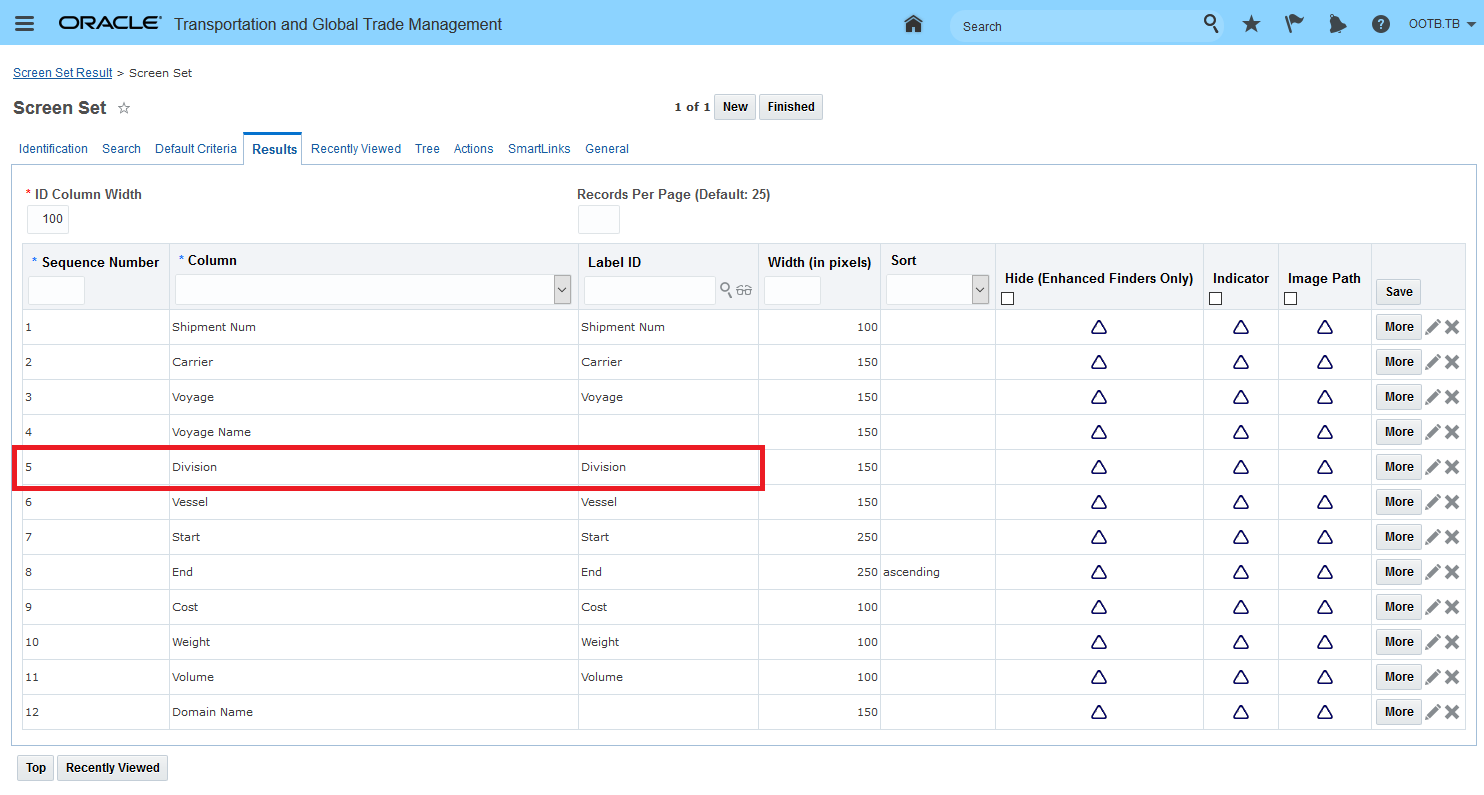The height and width of the screenshot is (795, 1484).
Task: Go to the Home icon
Action: 913,24
